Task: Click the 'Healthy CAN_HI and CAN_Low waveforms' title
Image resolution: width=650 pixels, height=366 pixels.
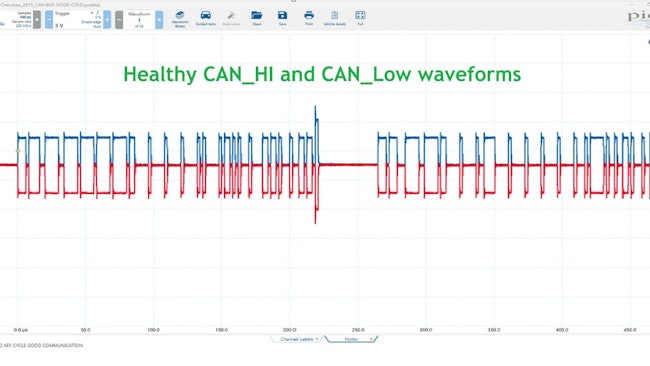Action: tap(322, 75)
